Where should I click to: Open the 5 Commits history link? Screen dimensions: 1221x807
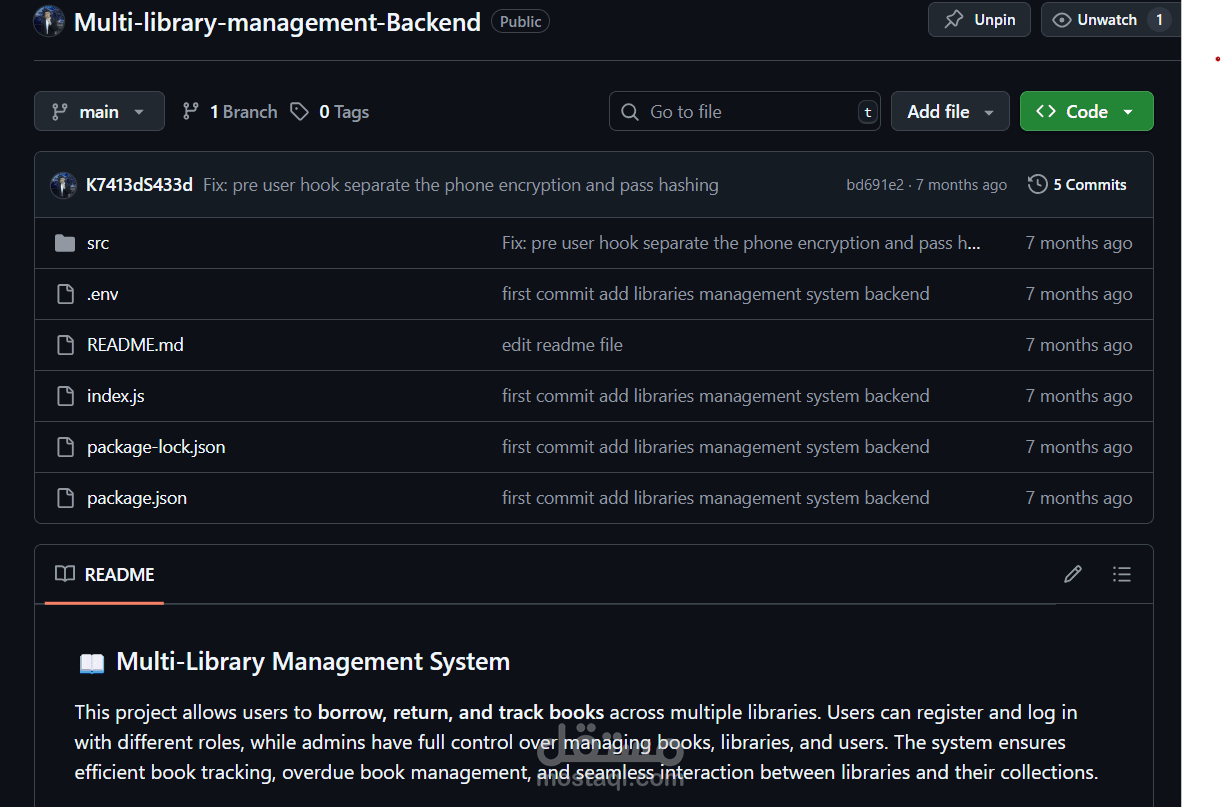tap(1089, 184)
